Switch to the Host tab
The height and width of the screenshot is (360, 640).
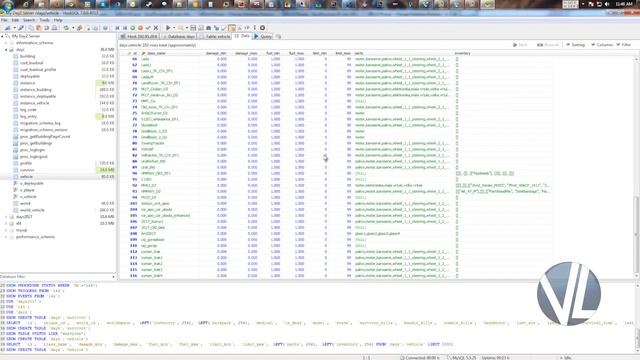tap(138, 36)
